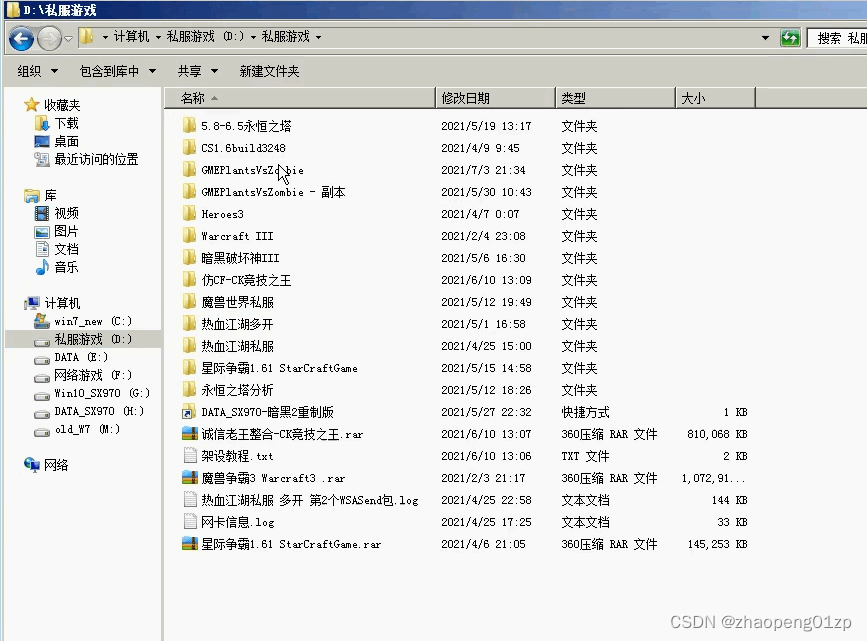
Task: Click the 快捷方式 type cell
Action: coord(585,412)
